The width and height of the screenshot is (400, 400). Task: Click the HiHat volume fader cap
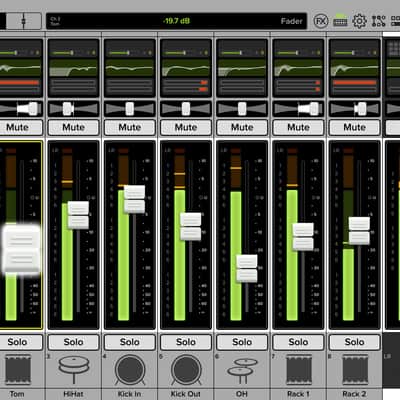pyautogui.click(x=78, y=215)
